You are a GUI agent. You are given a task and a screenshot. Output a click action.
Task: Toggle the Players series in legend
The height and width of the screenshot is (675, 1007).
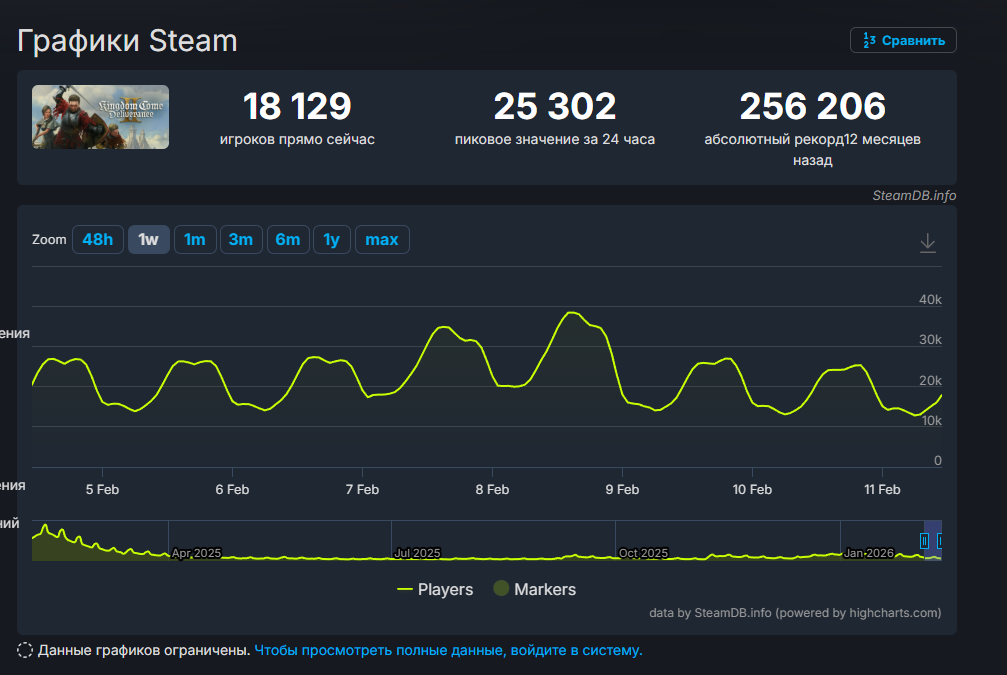tap(435, 589)
